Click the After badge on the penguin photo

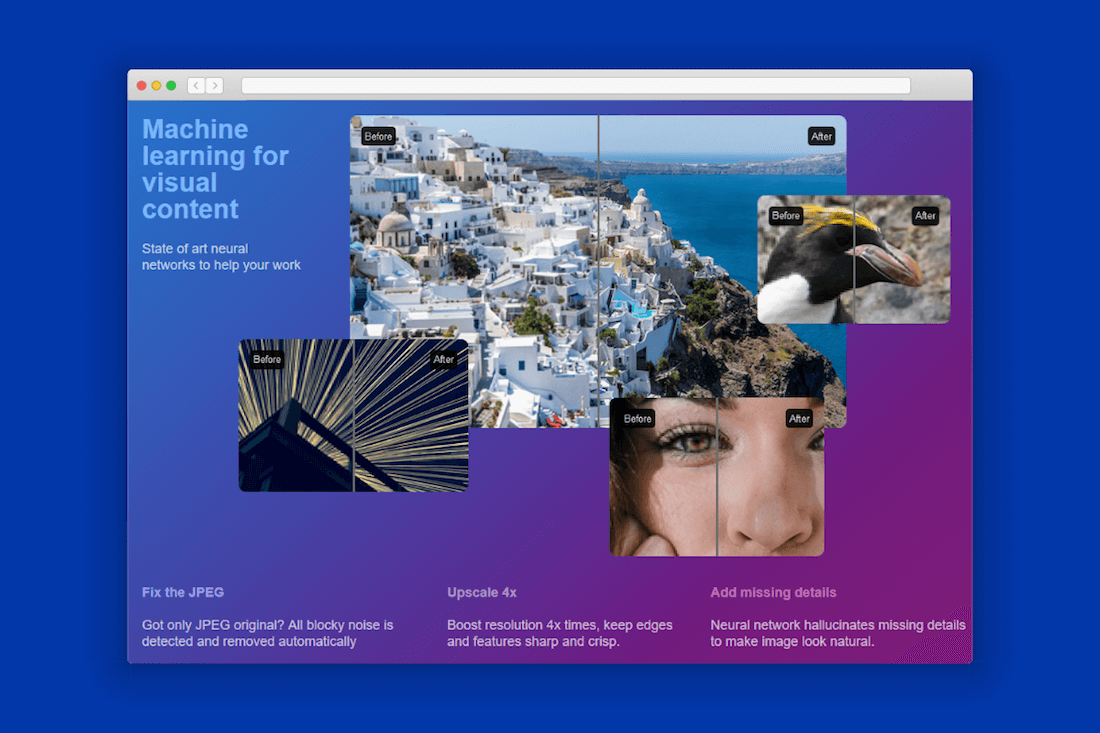coord(925,215)
